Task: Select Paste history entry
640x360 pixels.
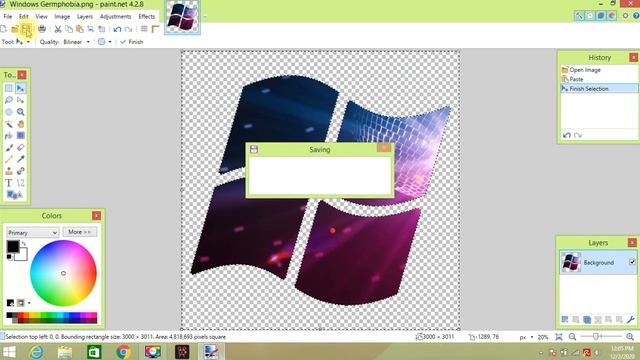Action: coord(599,79)
